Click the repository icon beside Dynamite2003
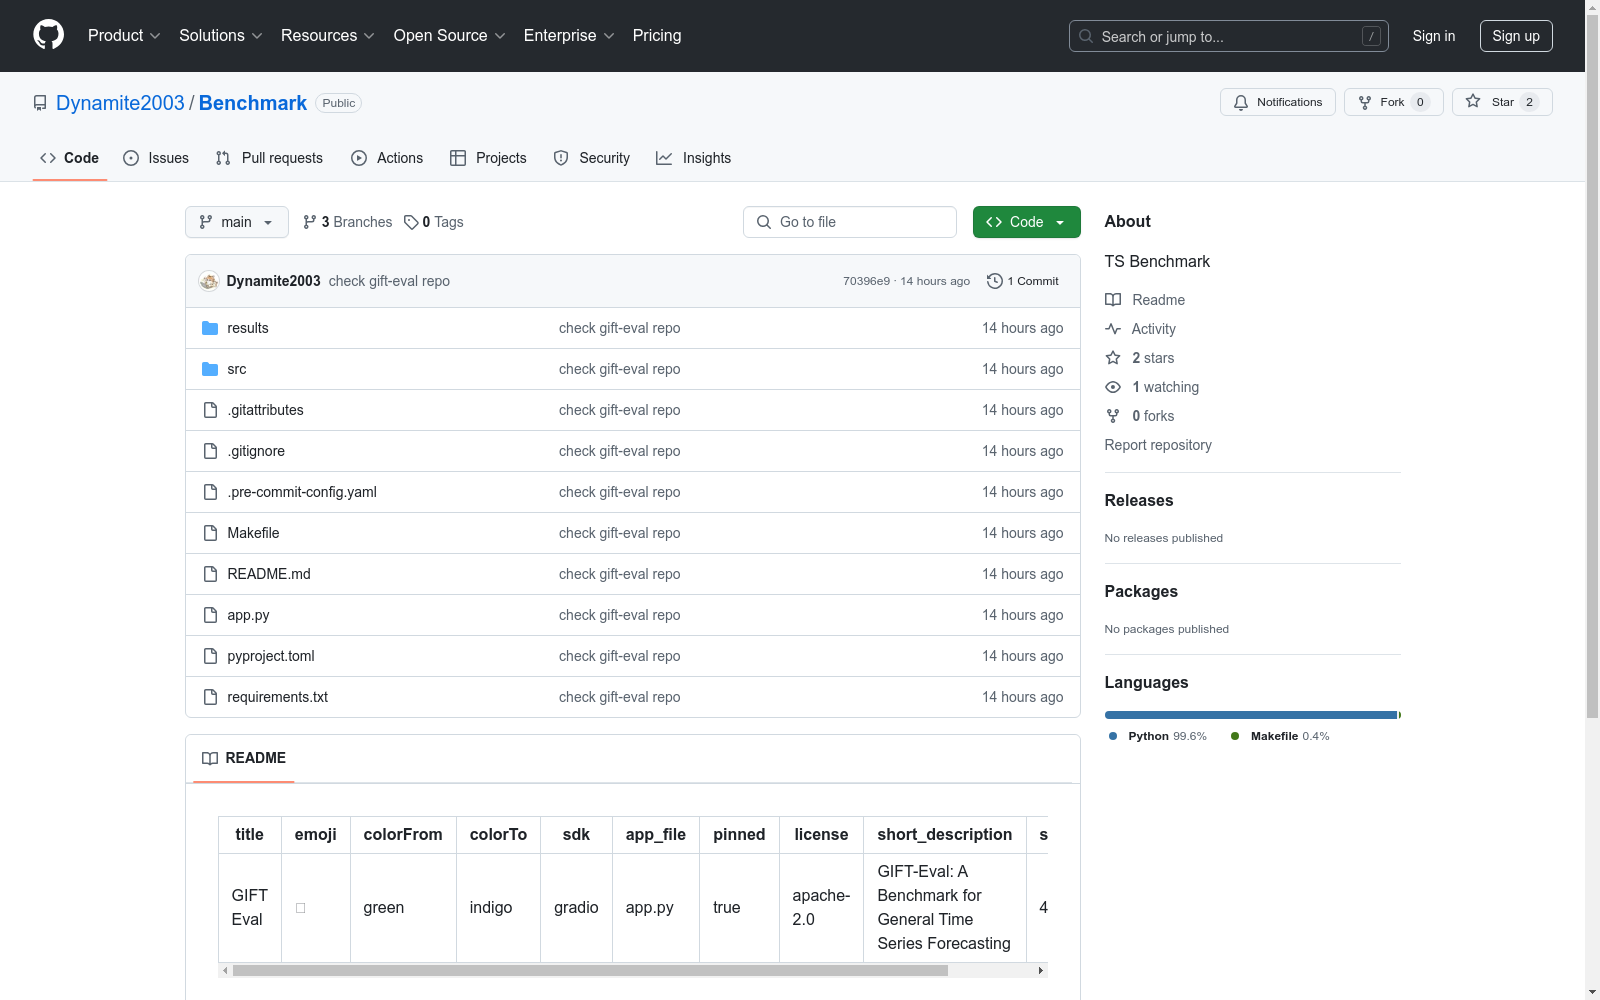1600x1000 pixels. tap(40, 103)
